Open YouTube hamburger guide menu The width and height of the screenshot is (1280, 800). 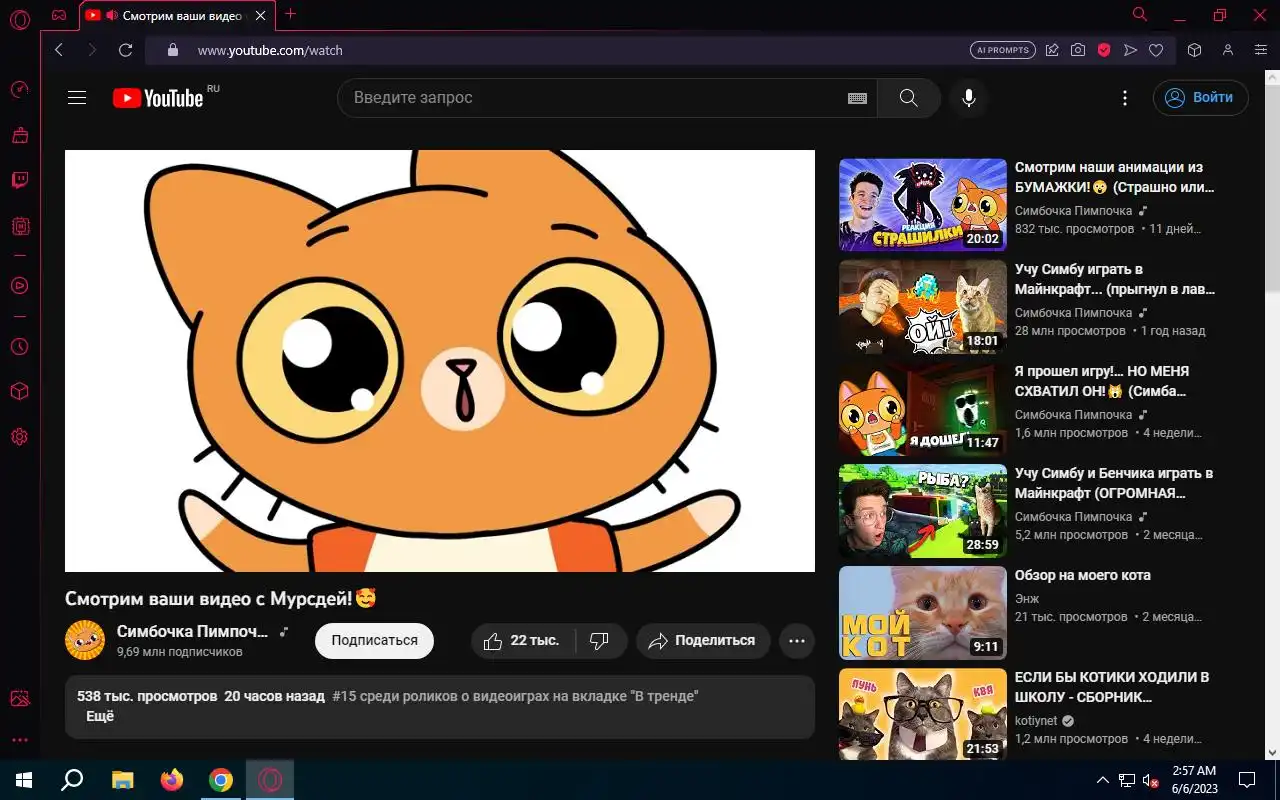coord(77,98)
